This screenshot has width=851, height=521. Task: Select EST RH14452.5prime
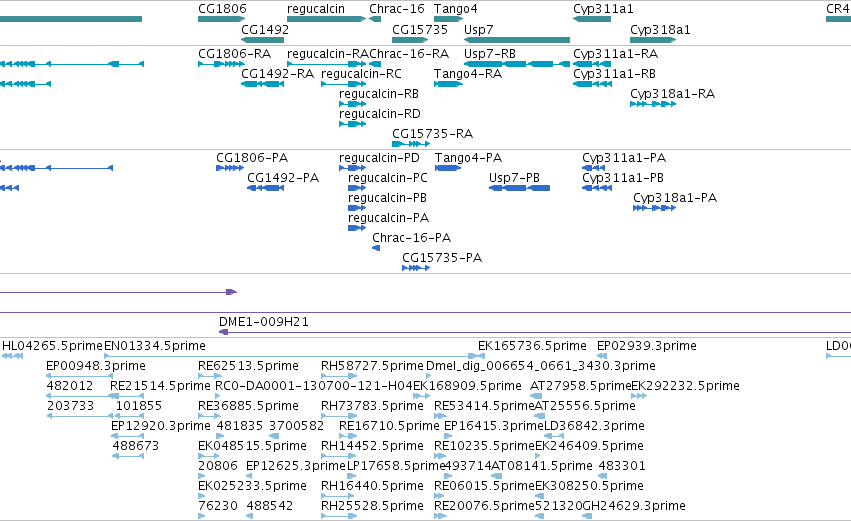click(x=339, y=456)
